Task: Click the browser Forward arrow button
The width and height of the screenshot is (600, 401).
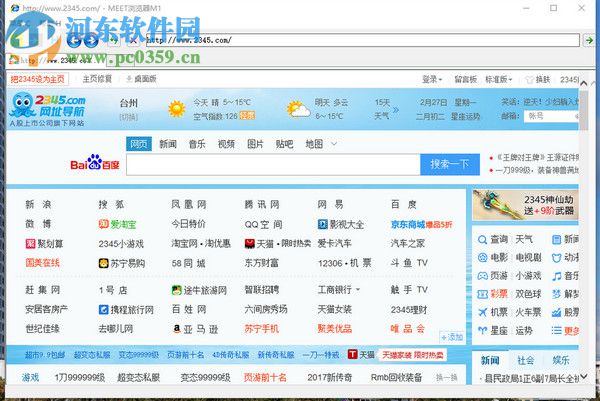Action: pyautogui.click(x=90, y=40)
